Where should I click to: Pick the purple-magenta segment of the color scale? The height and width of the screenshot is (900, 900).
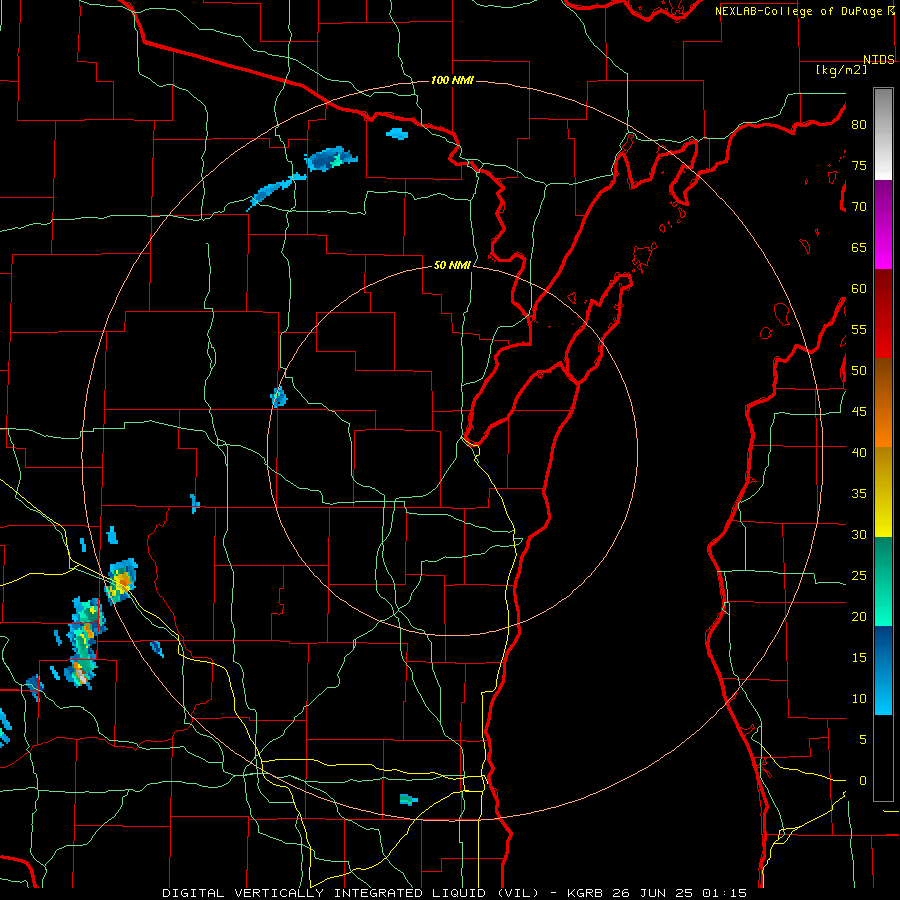pos(883,225)
